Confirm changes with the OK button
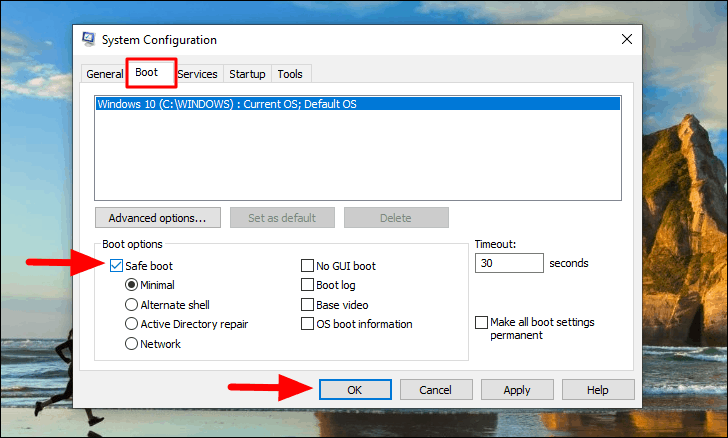Image resolution: width=728 pixels, height=438 pixels. tap(355, 390)
